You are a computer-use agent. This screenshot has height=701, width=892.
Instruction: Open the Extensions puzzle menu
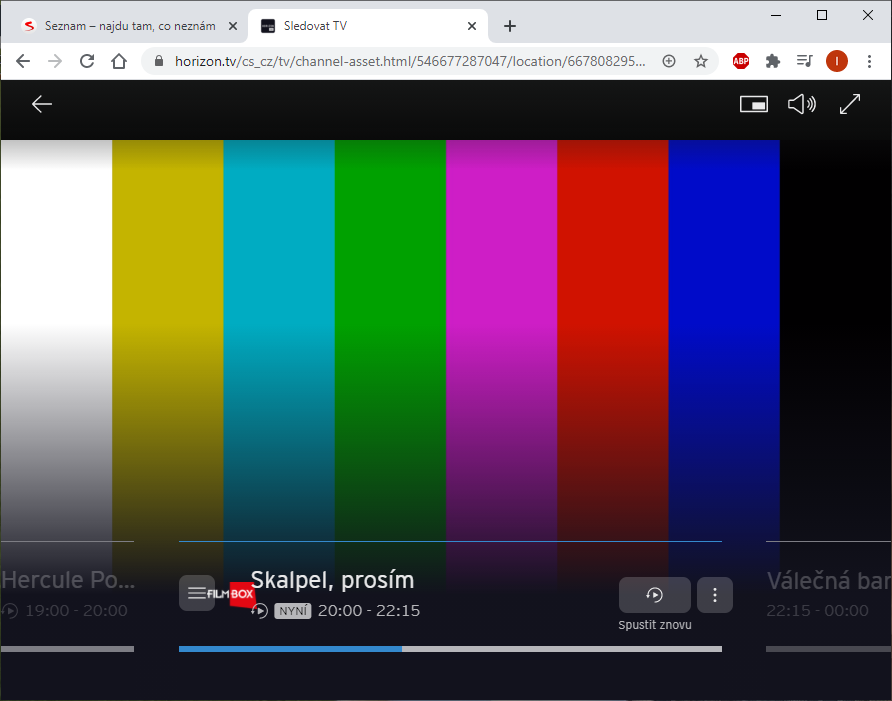[773, 61]
